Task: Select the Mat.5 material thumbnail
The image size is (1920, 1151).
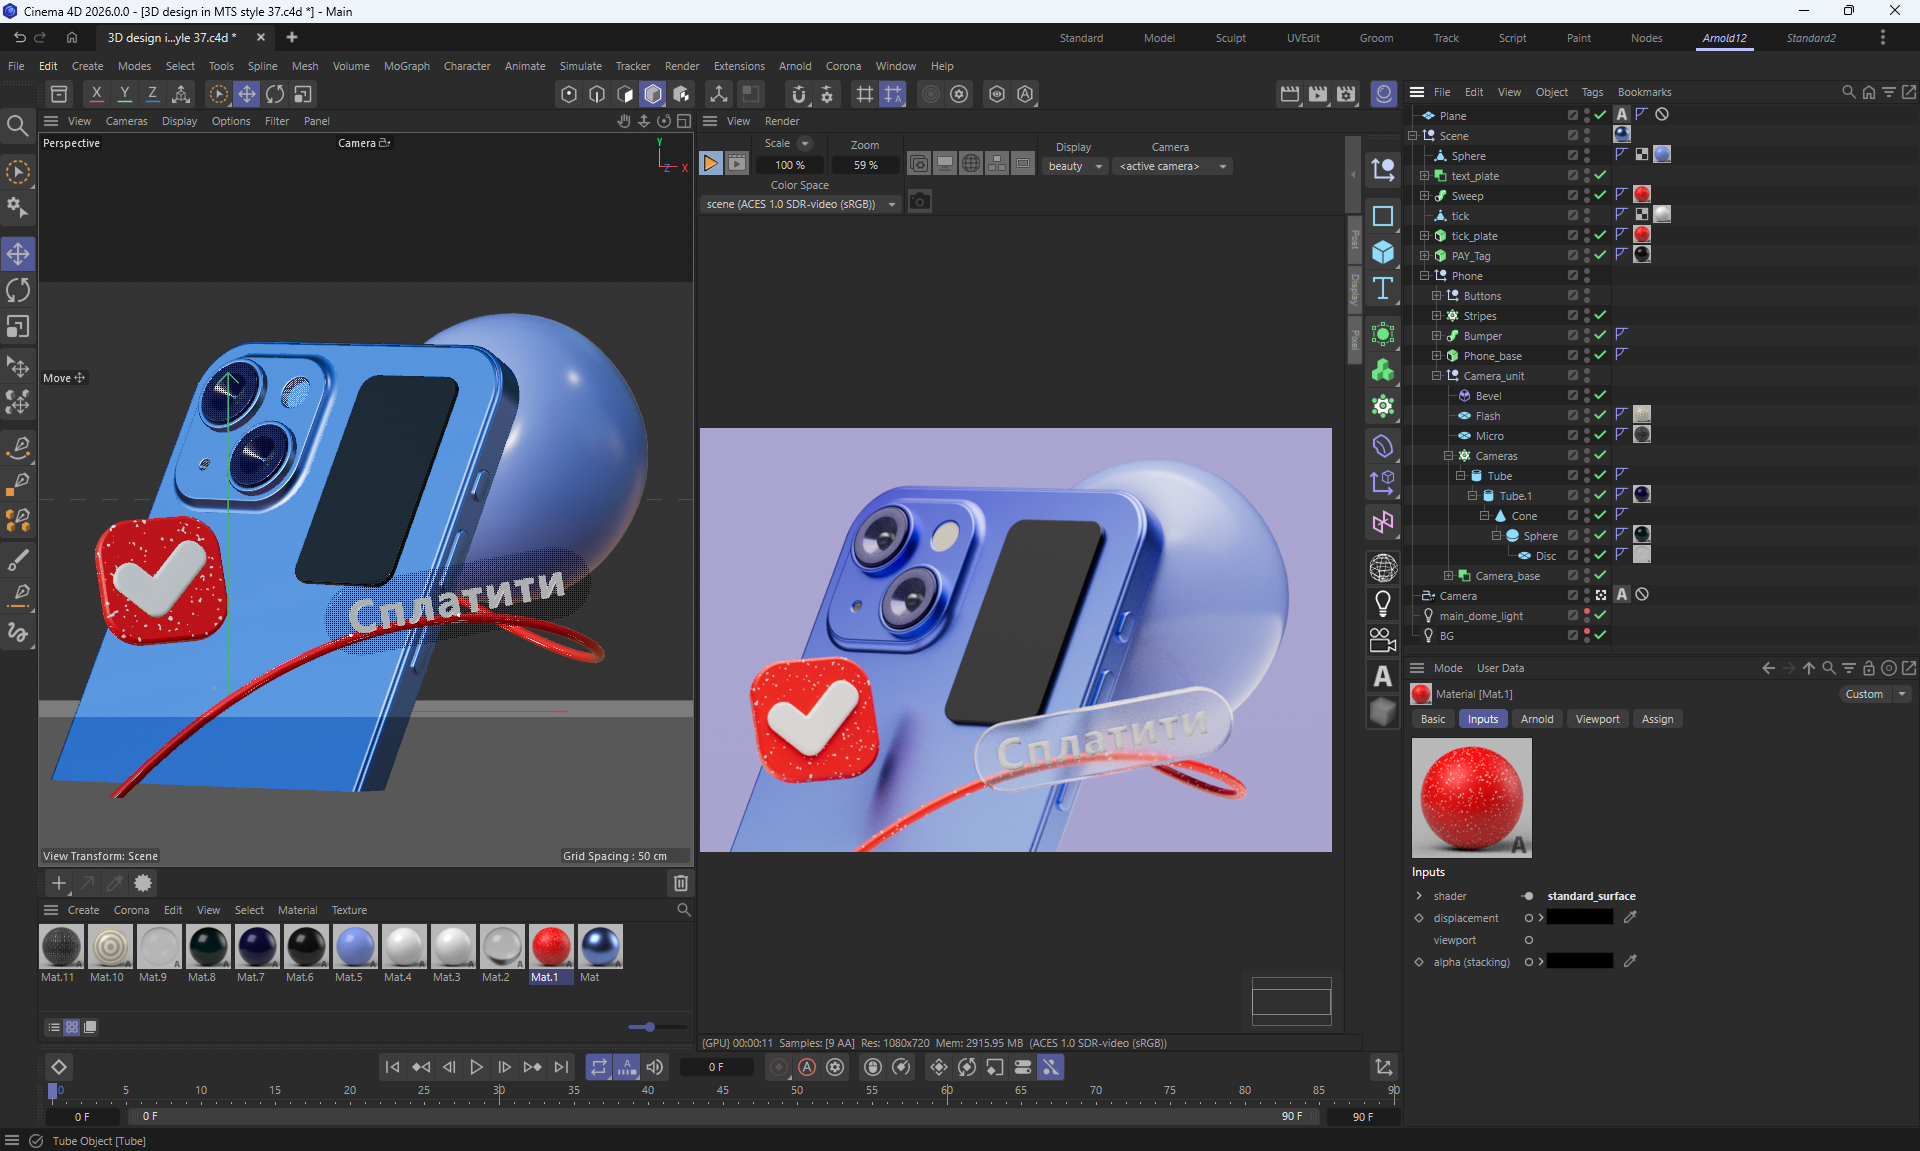Action: (355, 946)
